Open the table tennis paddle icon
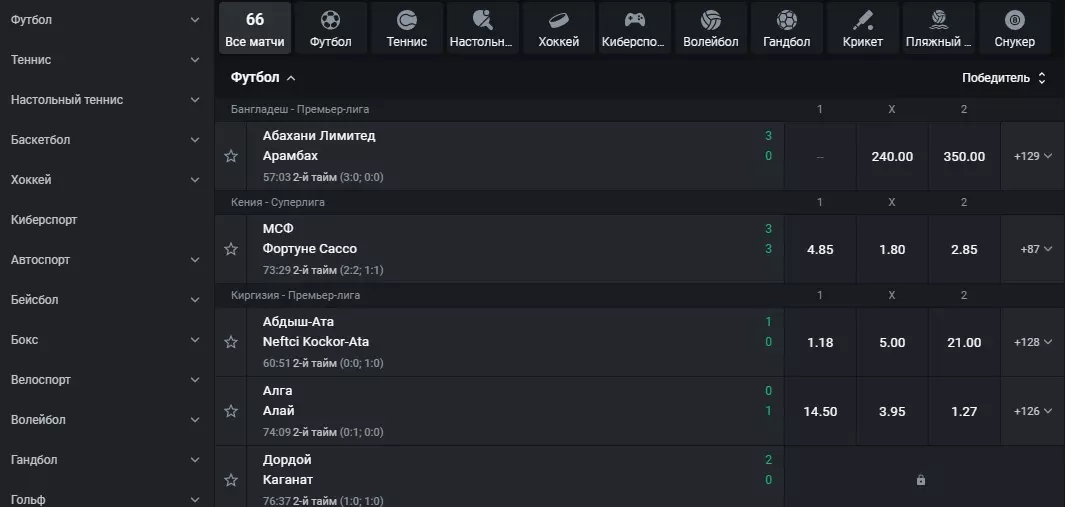Viewport: 1065px width, 507px height. click(x=482, y=20)
